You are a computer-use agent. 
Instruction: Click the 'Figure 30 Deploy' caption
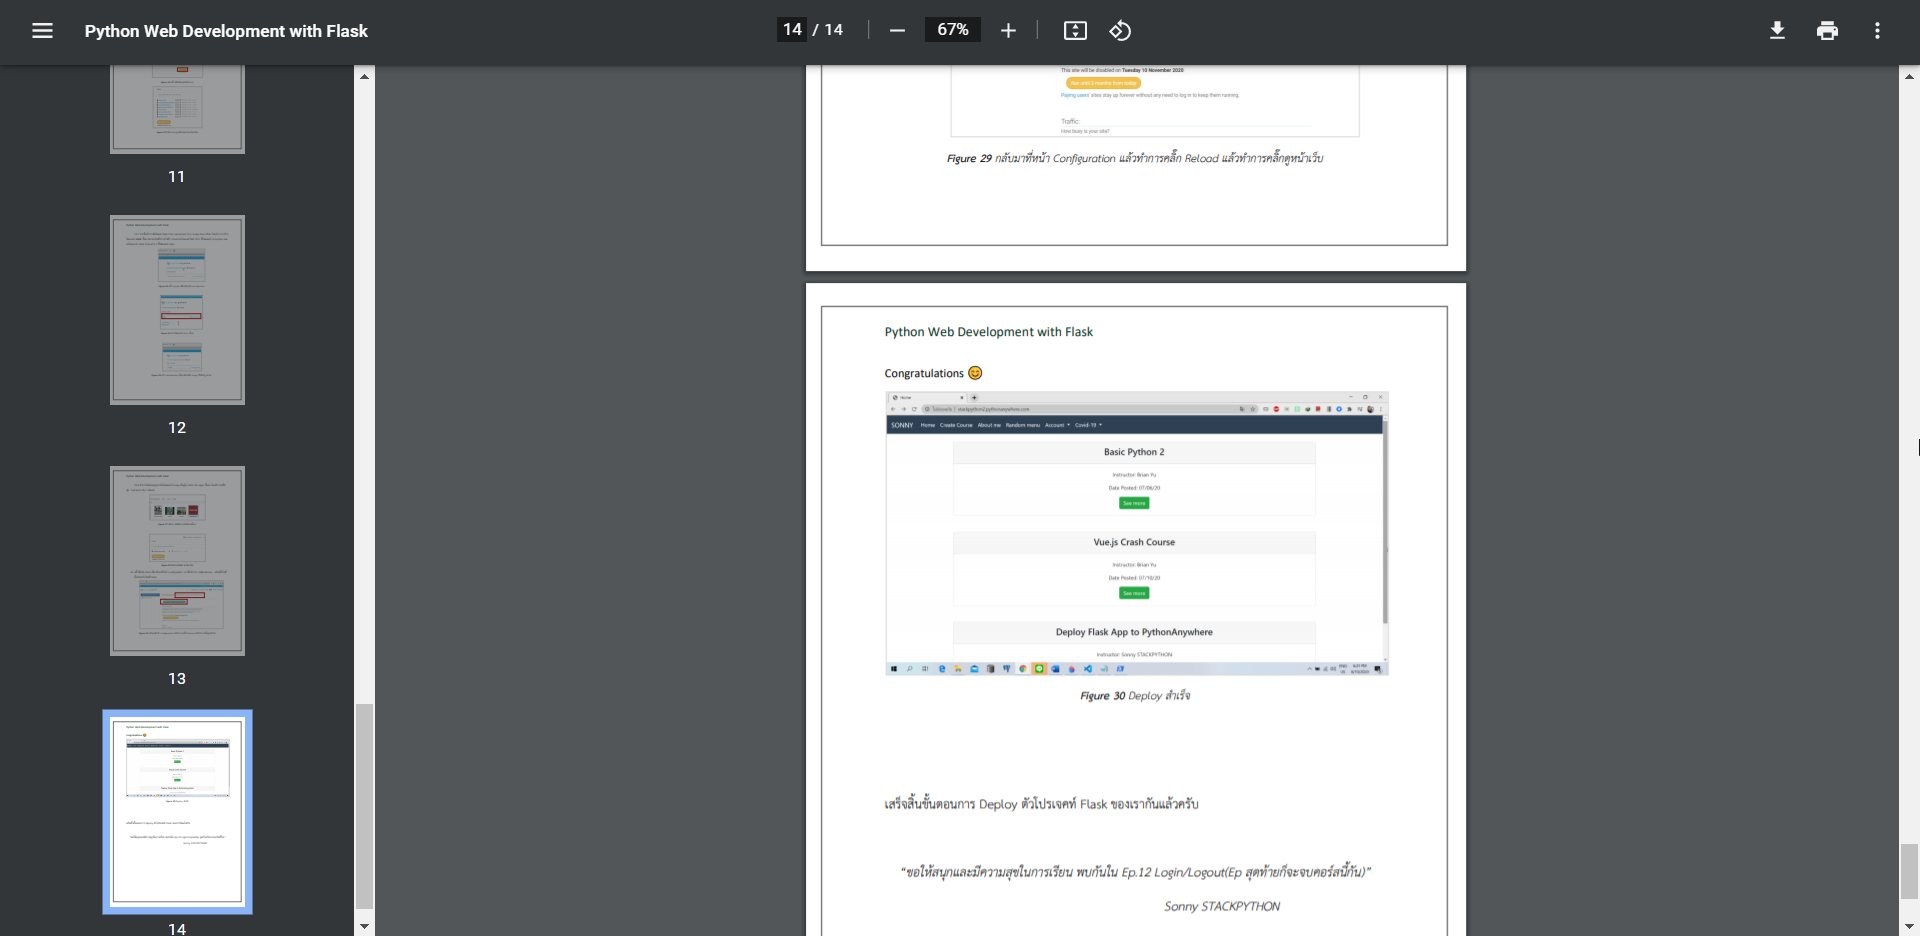pyautogui.click(x=1135, y=696)
